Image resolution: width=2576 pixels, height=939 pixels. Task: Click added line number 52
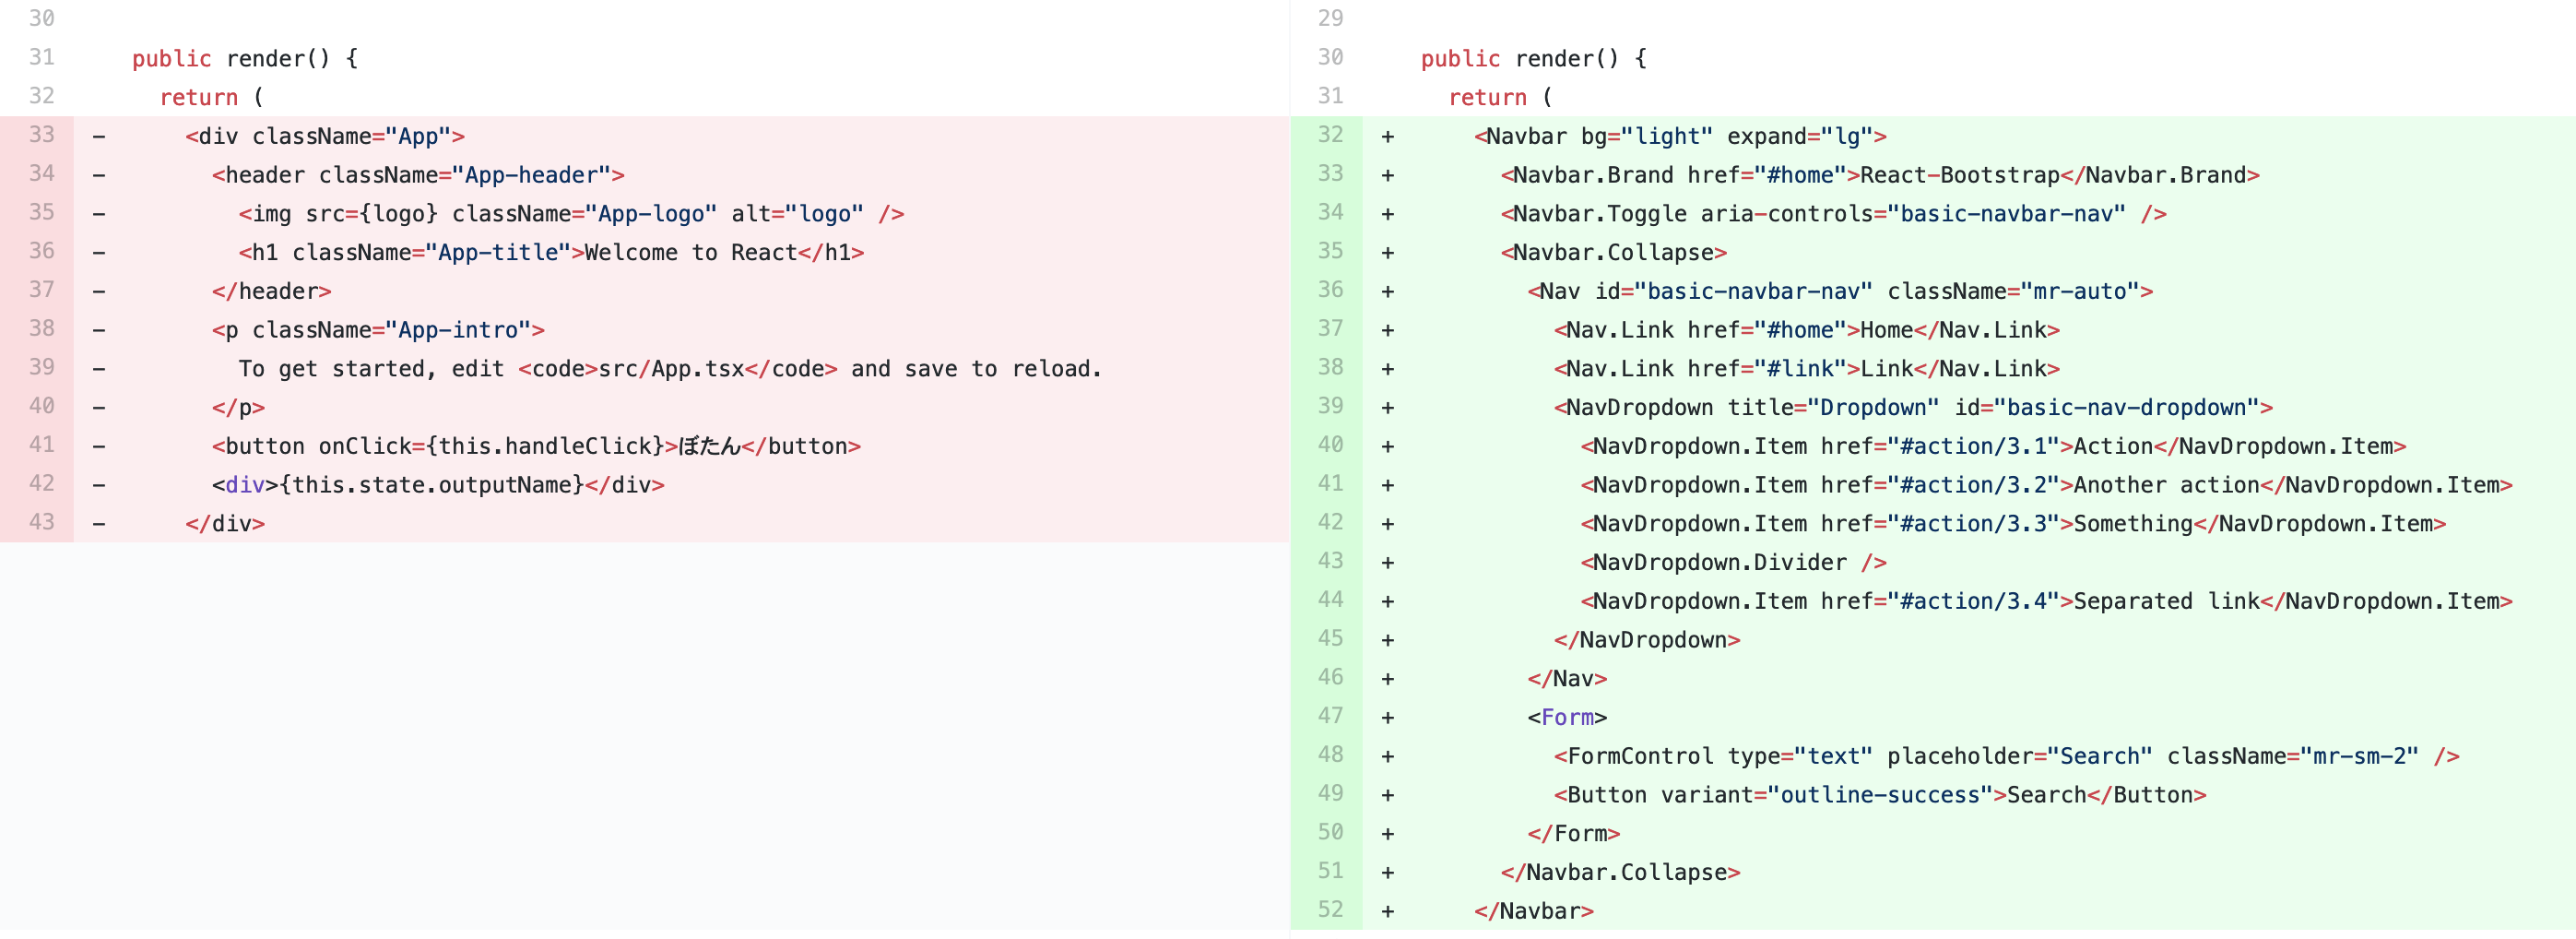click(1329, 910)
